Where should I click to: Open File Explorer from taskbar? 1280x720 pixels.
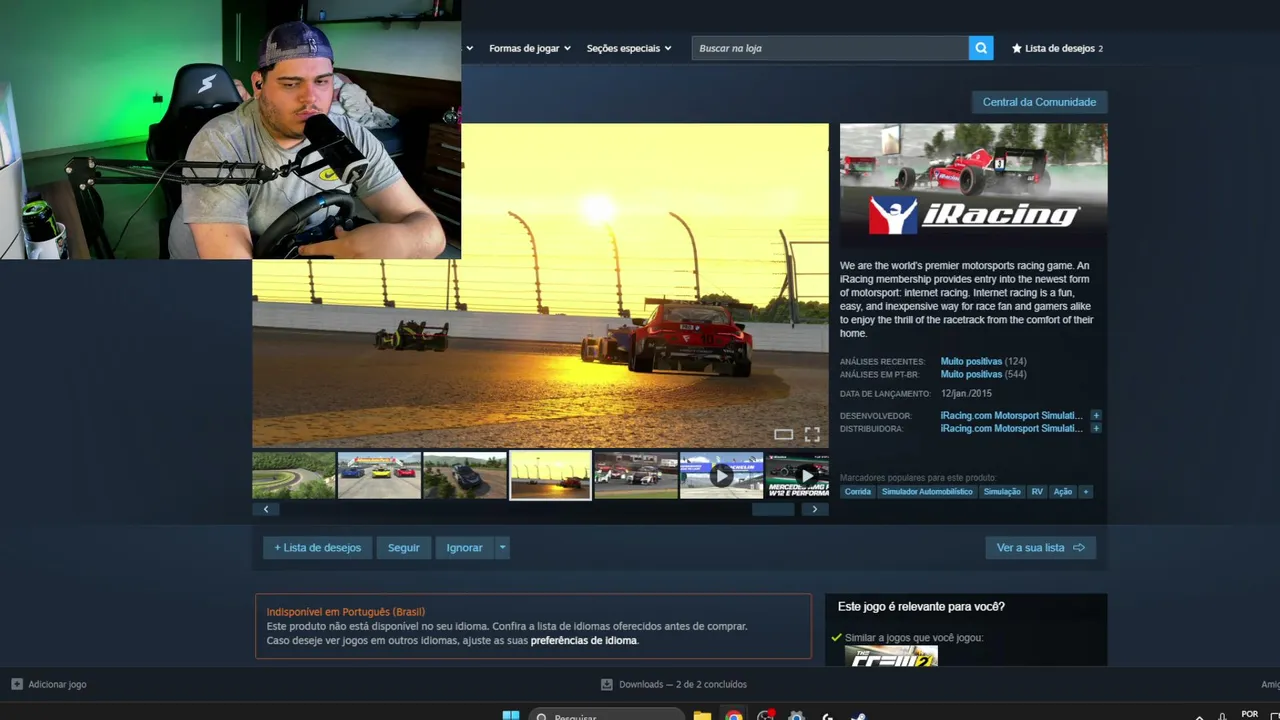(x=702, y=716)
